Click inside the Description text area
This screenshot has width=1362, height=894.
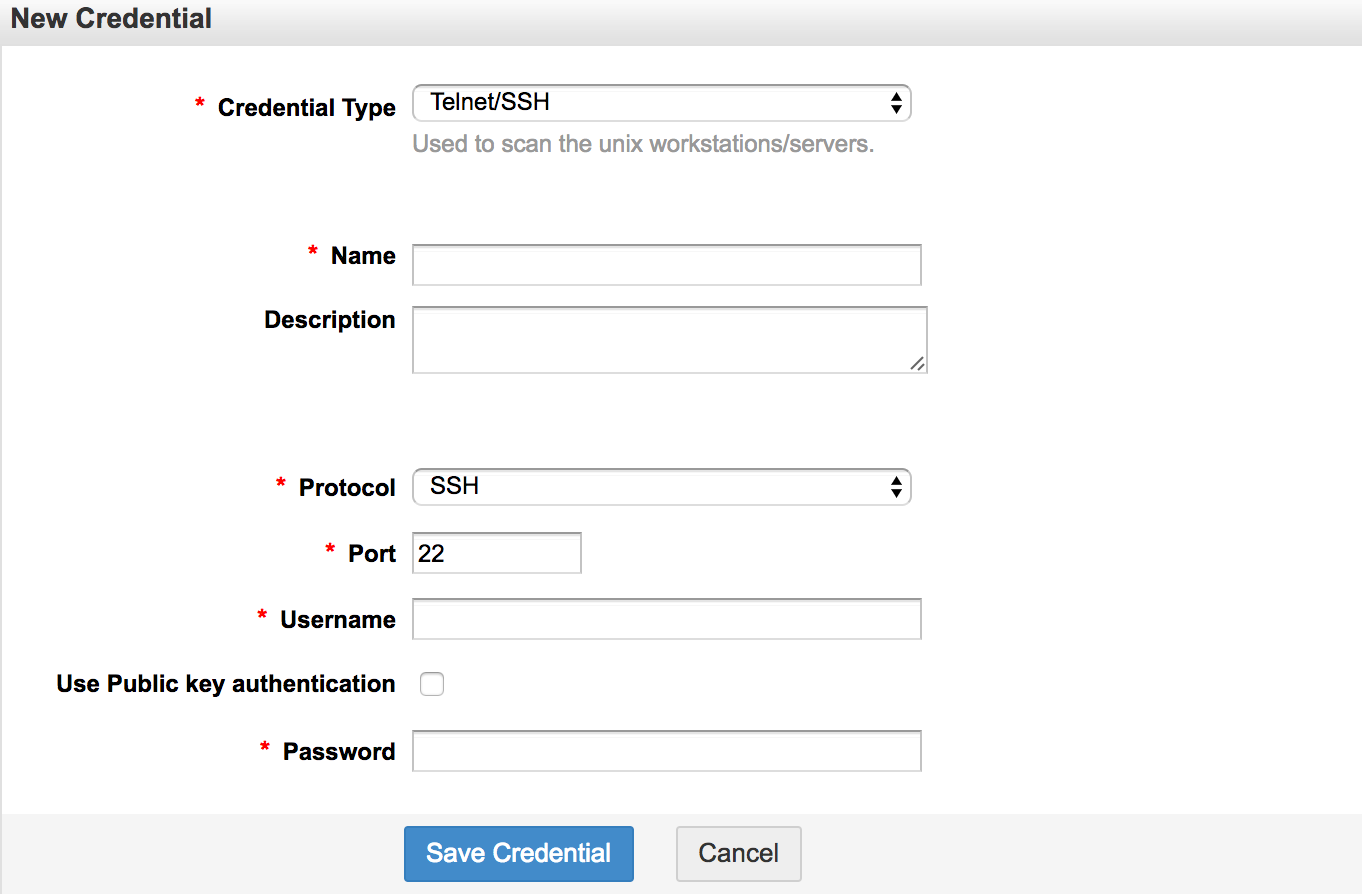(x=668, y=339)
